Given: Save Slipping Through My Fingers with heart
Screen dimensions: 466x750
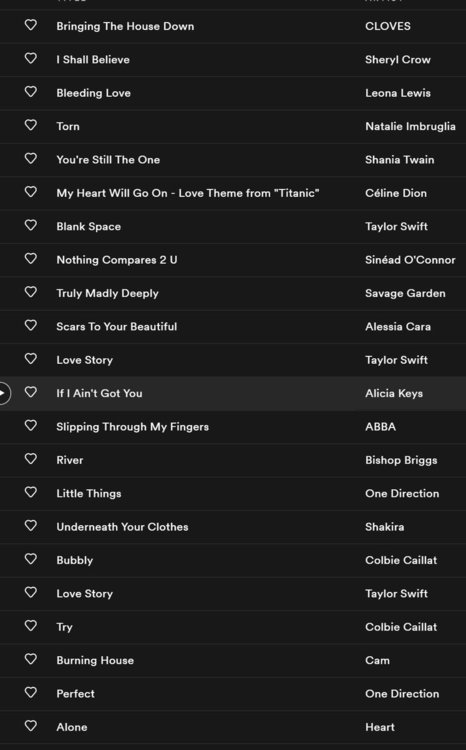Looking at the screenshot, I should pyautogui.click(x=31, y=425).
